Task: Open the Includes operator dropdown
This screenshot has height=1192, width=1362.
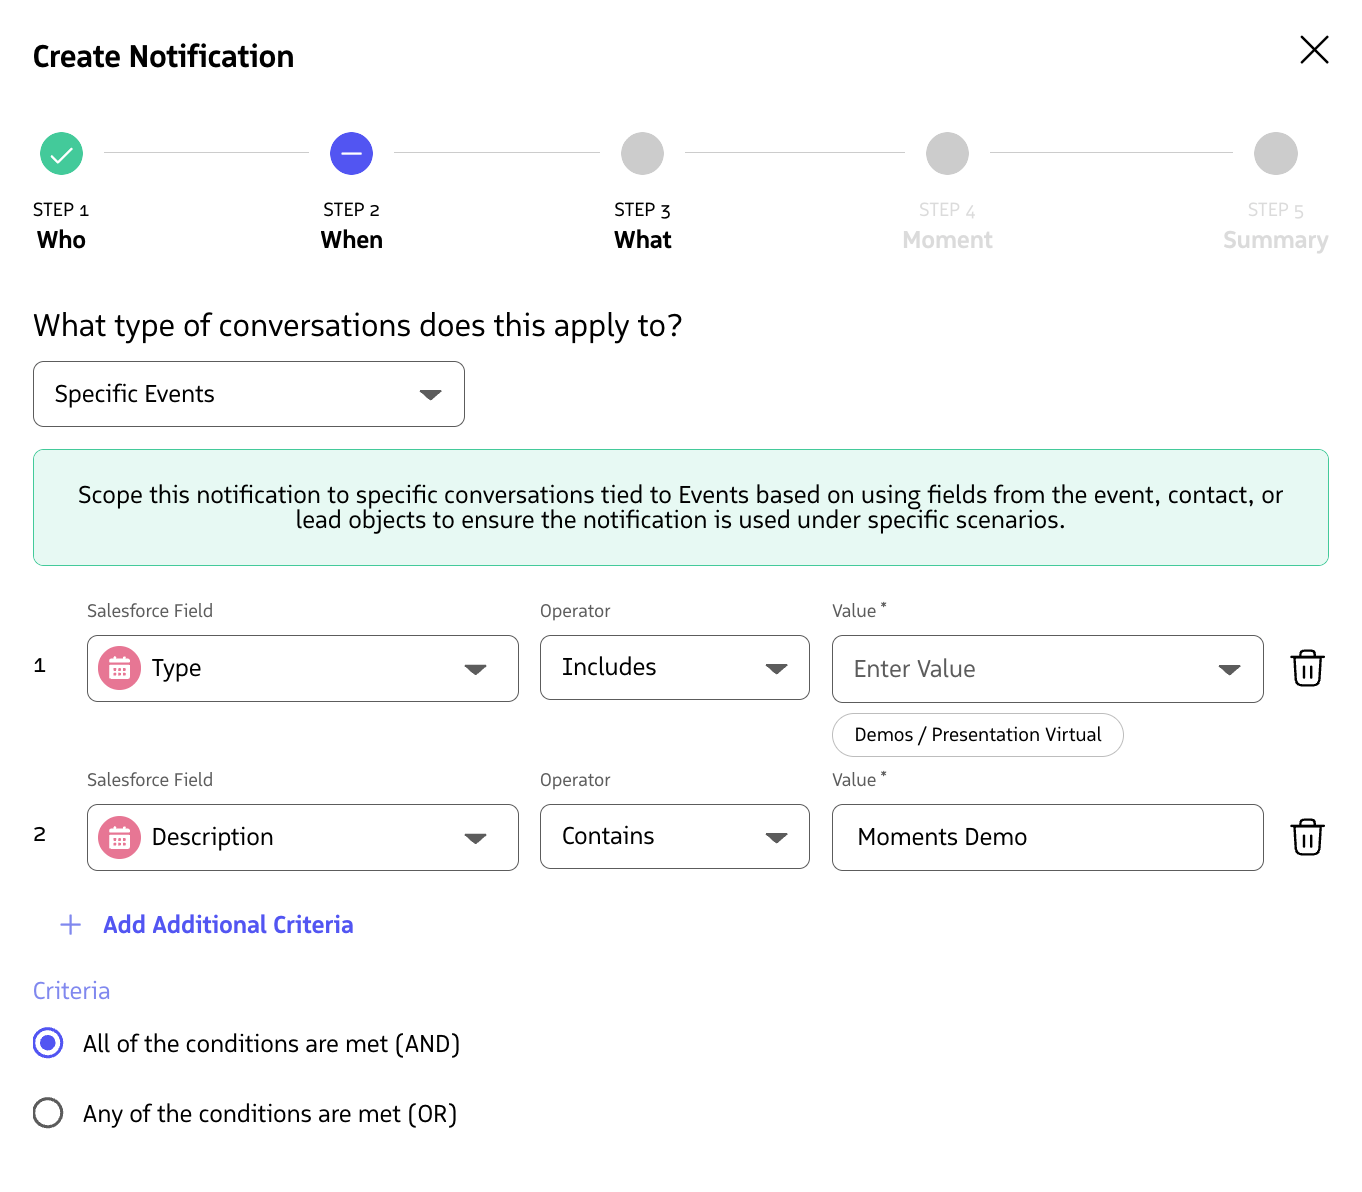Action: 777,668
